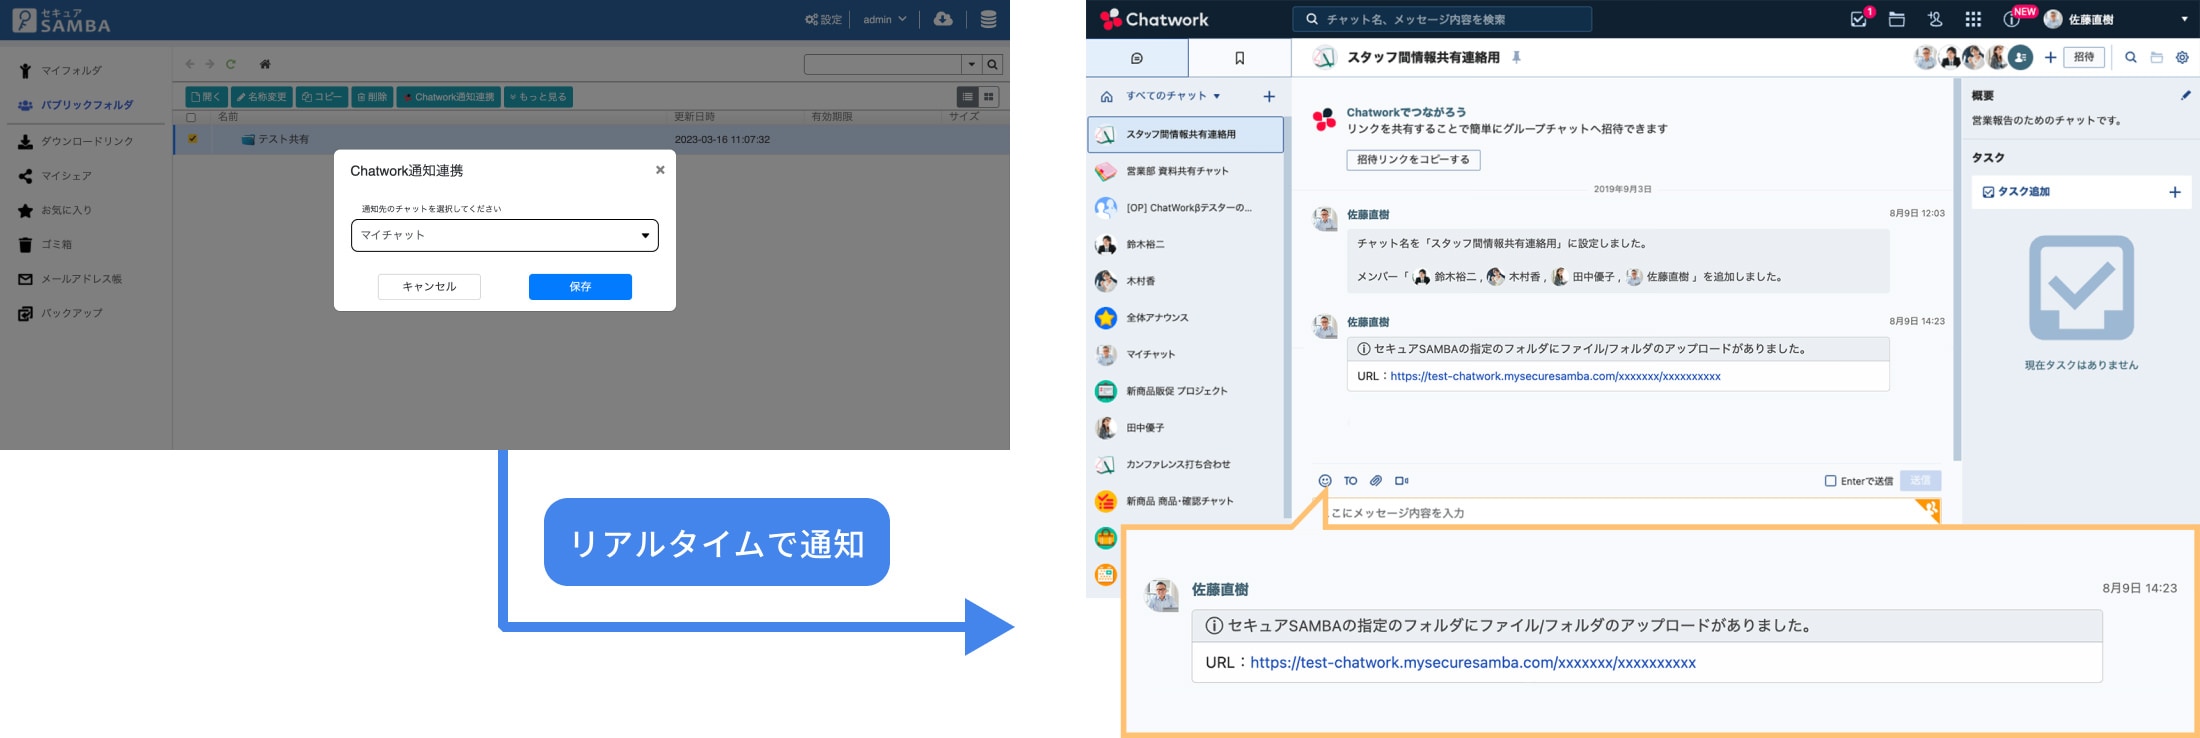Open ダウンロードリンク in SAMBA sidebar
Viewport: 2200px width, 738px height.
75,141
